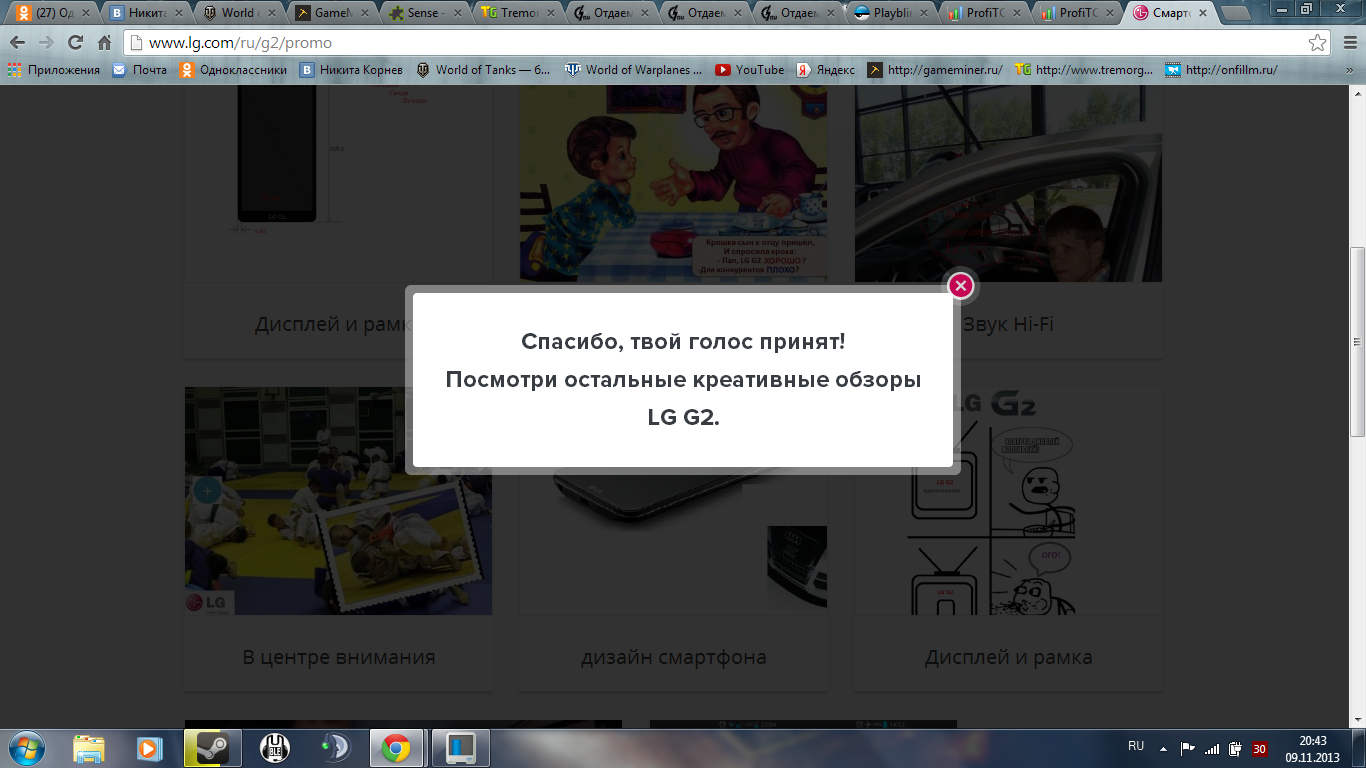Open the Windows Start menu
1366x768 pixels.
pyautogui.click(x=27, y=748)
